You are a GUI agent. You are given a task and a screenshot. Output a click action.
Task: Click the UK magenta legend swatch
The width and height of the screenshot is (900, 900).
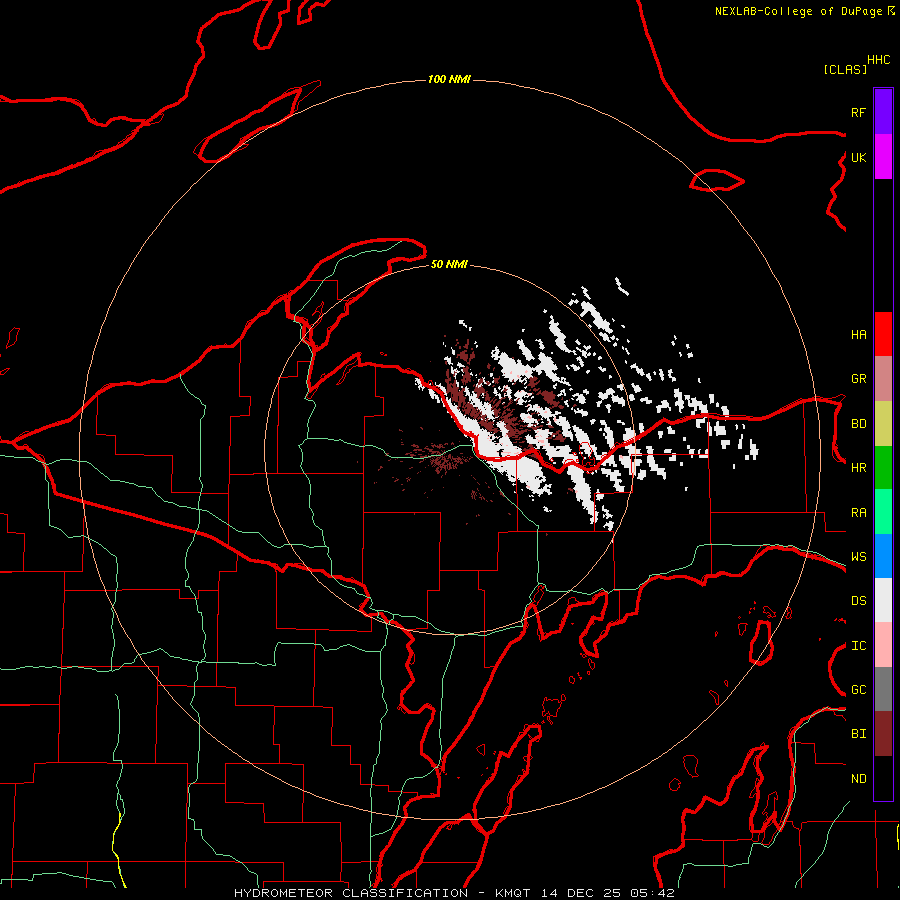883,157
